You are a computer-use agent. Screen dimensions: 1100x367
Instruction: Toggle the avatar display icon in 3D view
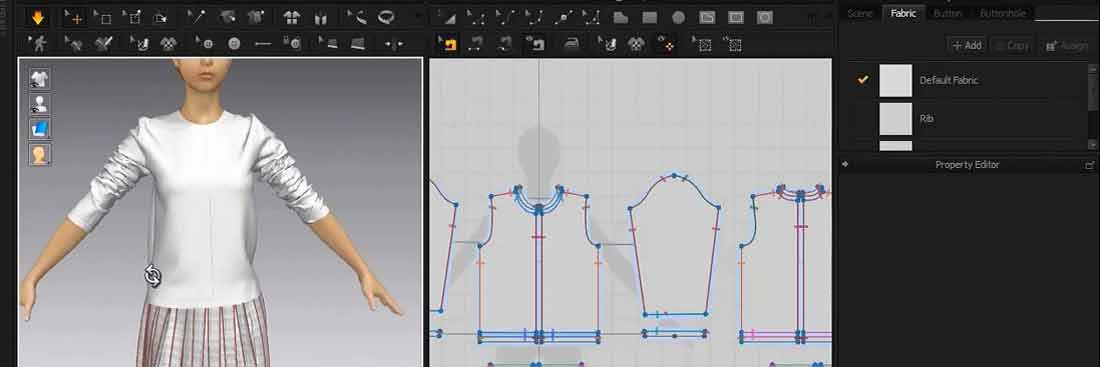[x=39, y=104]
